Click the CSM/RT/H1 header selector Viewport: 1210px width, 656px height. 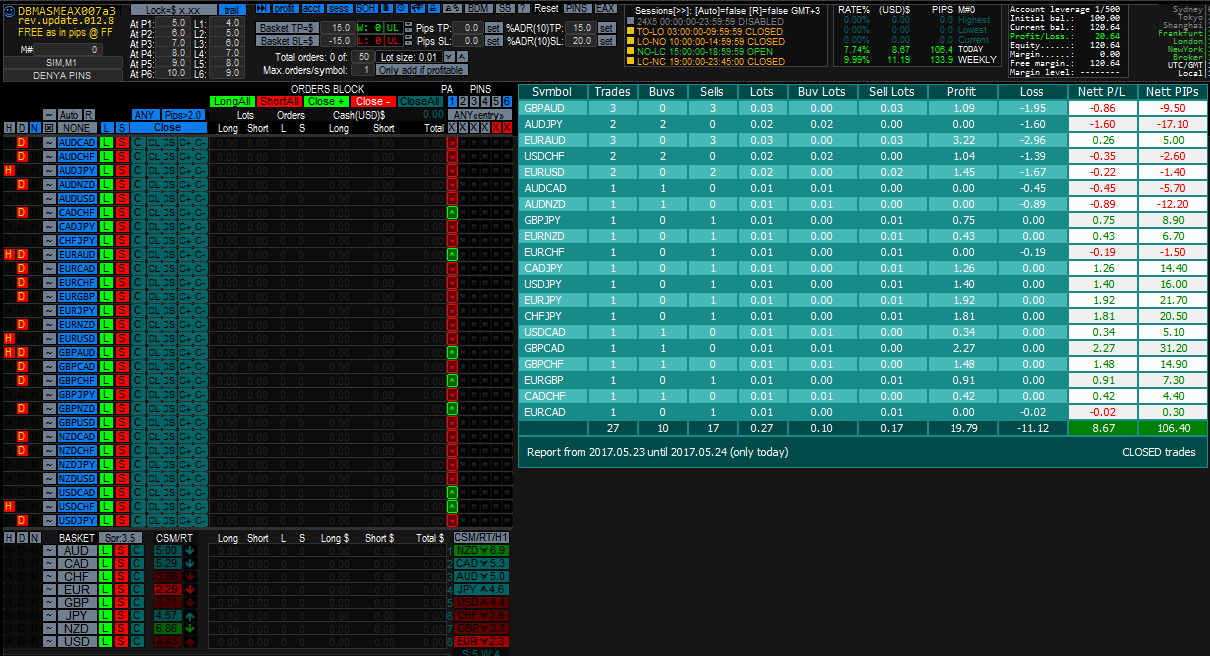pyautogui.click(x=482, y=537)
